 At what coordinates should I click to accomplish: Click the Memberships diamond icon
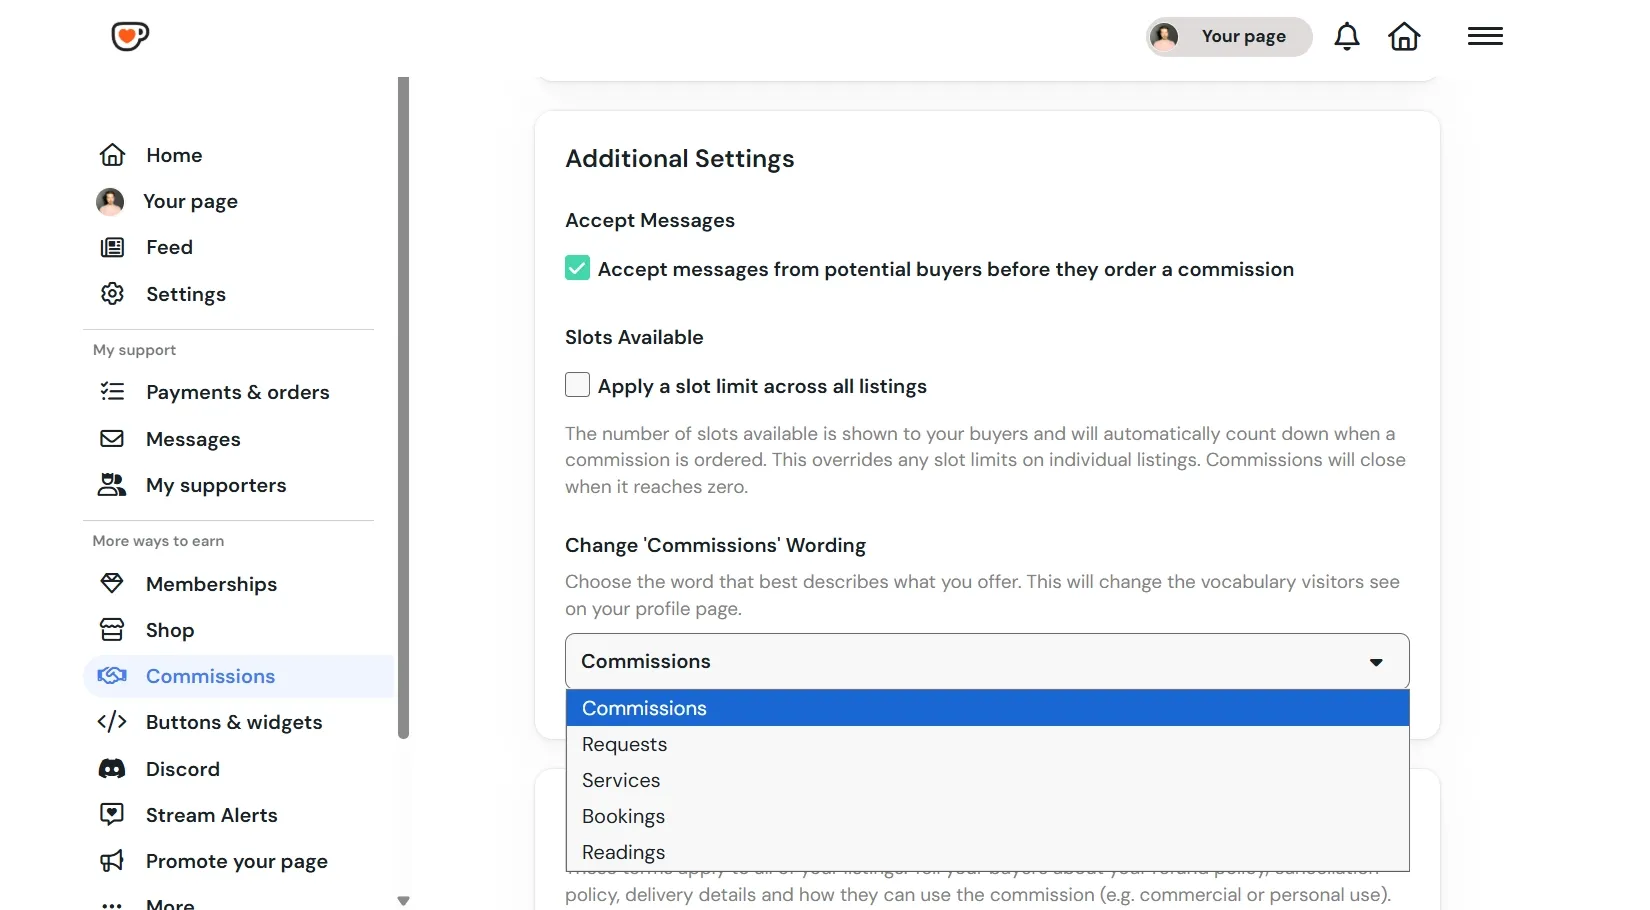pyautogui.click(x=112, y=583)
